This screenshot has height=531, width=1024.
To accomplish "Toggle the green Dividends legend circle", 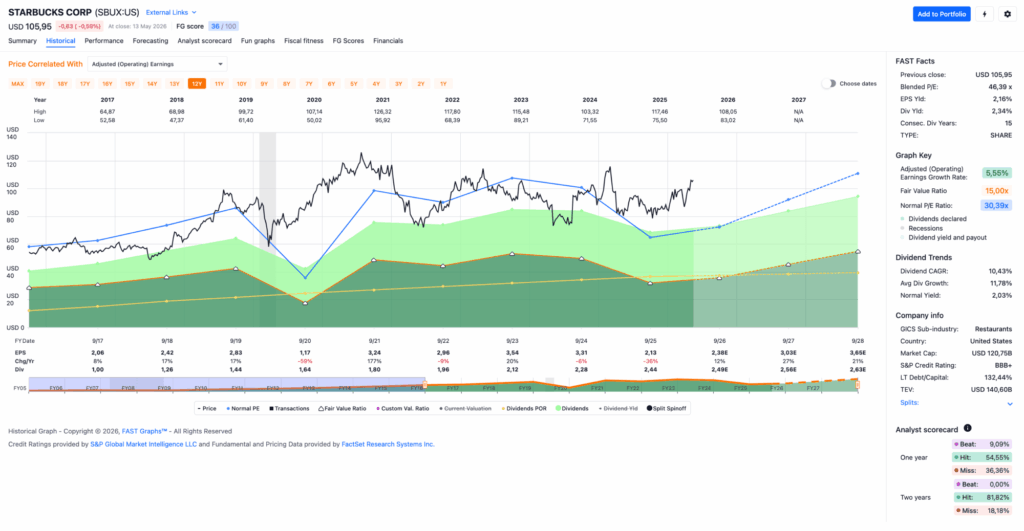I will [558, 408].
